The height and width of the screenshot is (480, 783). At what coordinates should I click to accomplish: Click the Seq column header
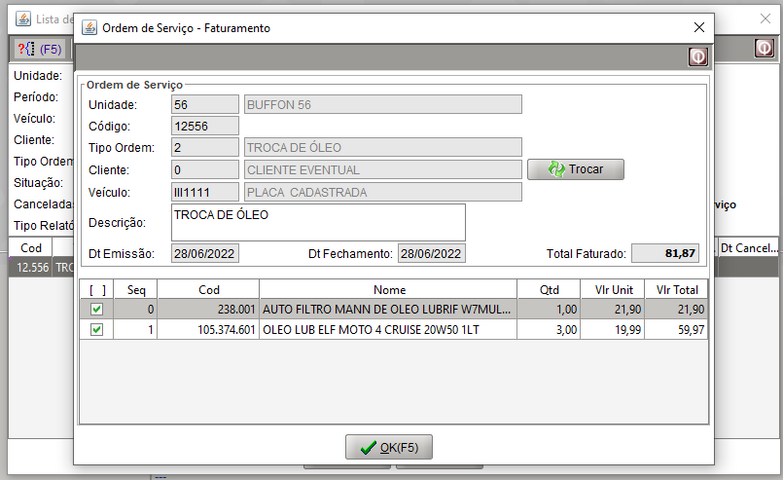[x=135, y=289]
